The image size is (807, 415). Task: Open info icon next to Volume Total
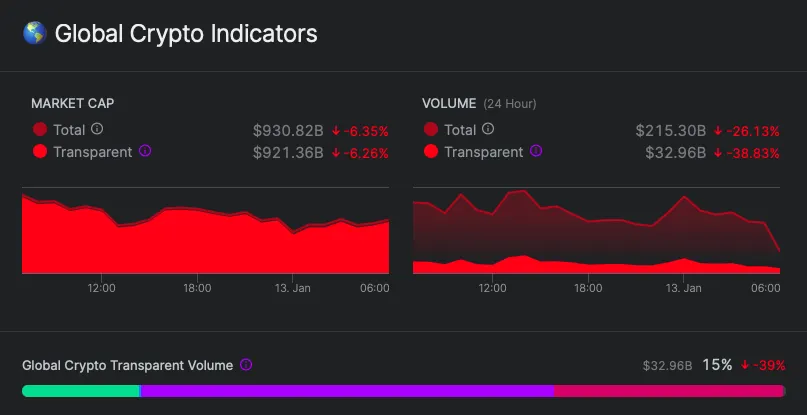pos(488,129)
